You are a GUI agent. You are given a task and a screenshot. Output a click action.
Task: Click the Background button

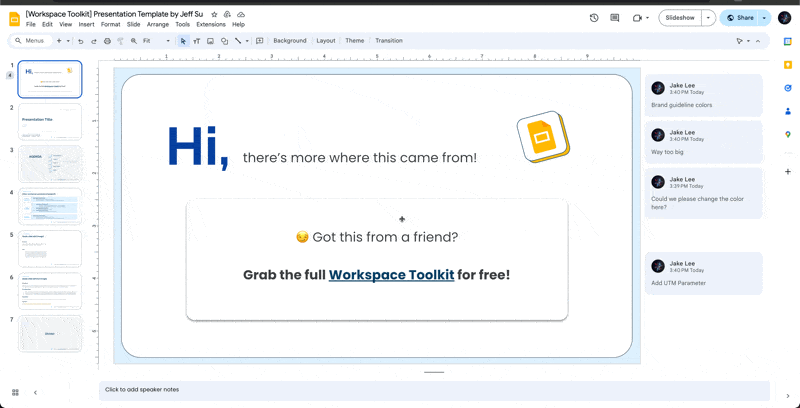[x=290, y=41]
